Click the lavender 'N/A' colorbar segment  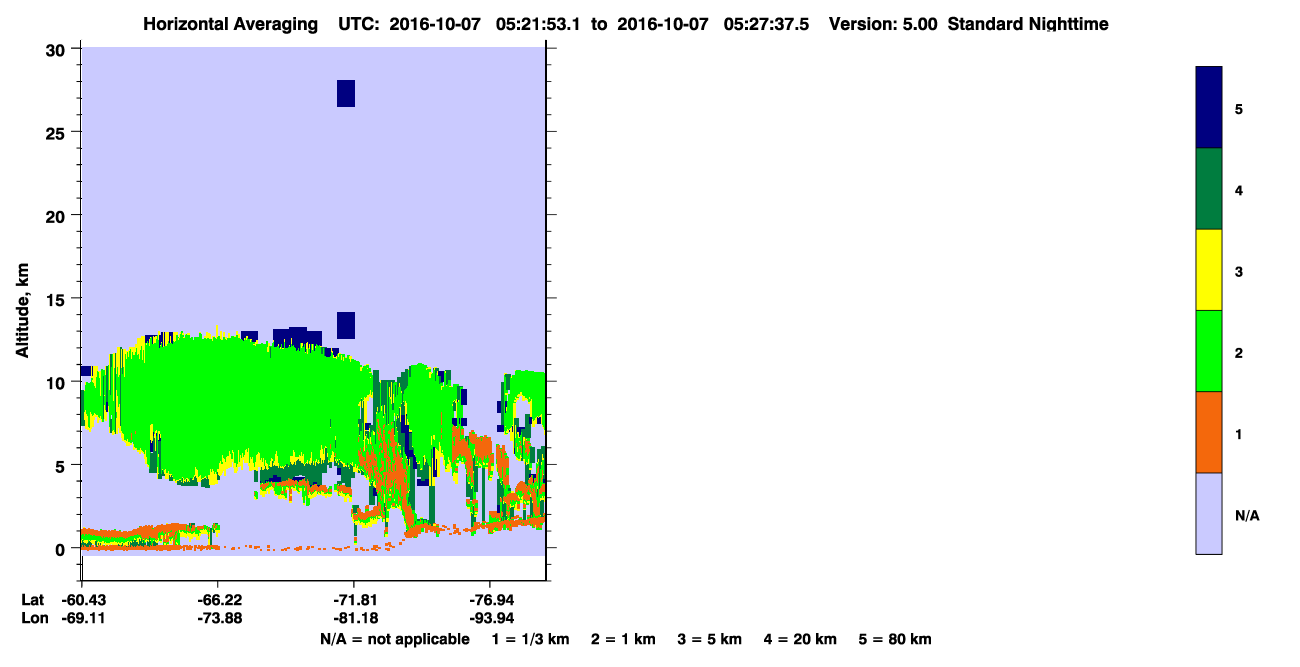pyautogui.click(x=1209, y=513)
